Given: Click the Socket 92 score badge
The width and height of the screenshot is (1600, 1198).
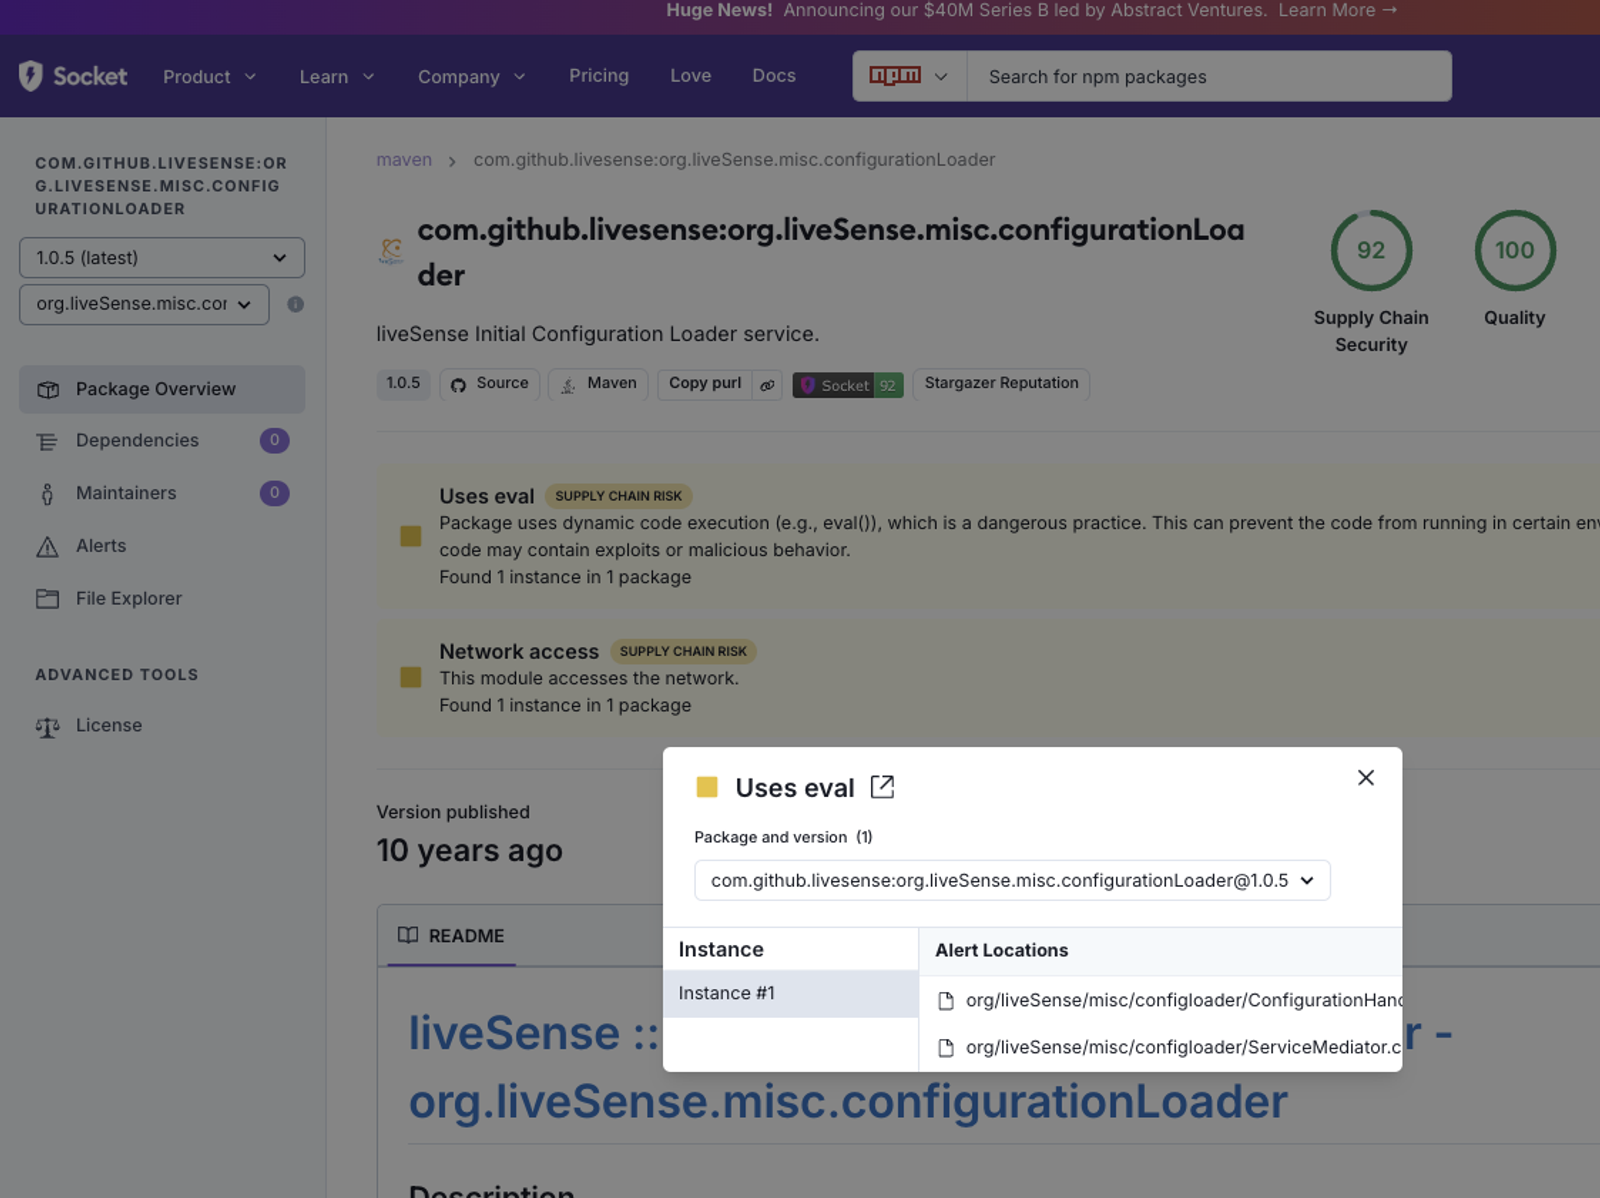Looking at the screenshot, I should tap(848, 385).
